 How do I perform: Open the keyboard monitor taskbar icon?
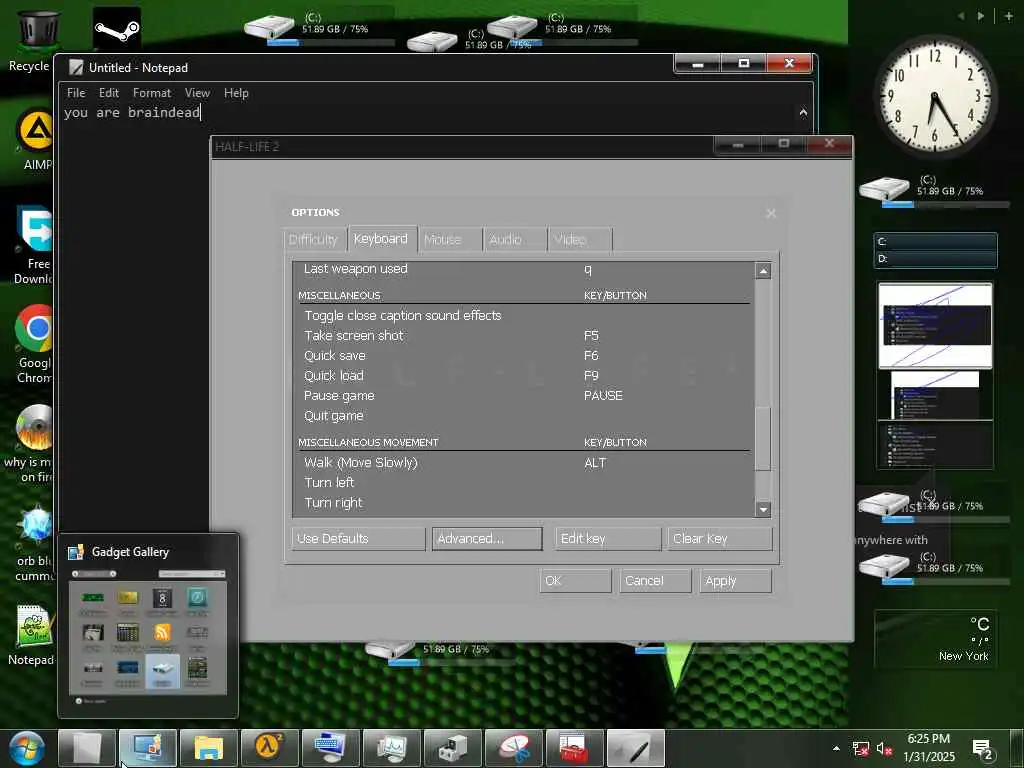(331, 748)
